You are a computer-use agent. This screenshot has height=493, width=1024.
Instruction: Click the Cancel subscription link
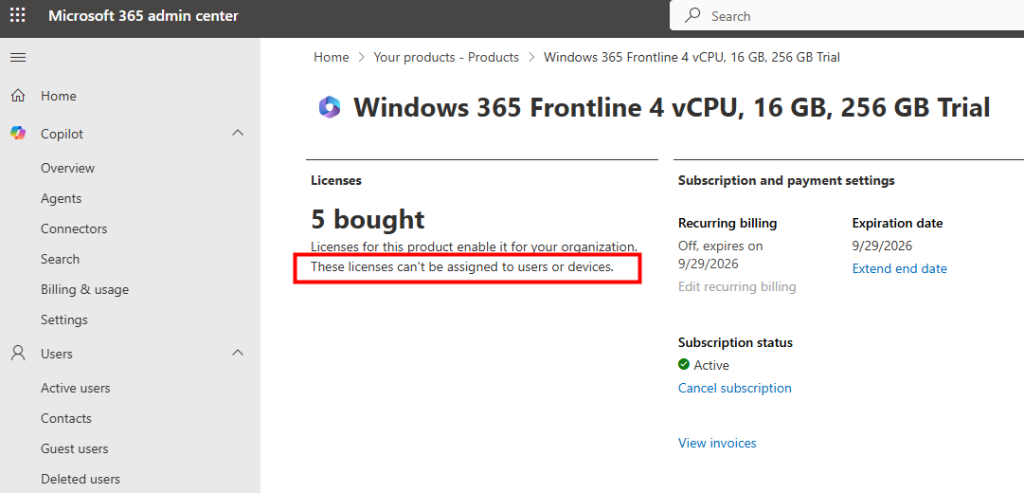point(734,388)
